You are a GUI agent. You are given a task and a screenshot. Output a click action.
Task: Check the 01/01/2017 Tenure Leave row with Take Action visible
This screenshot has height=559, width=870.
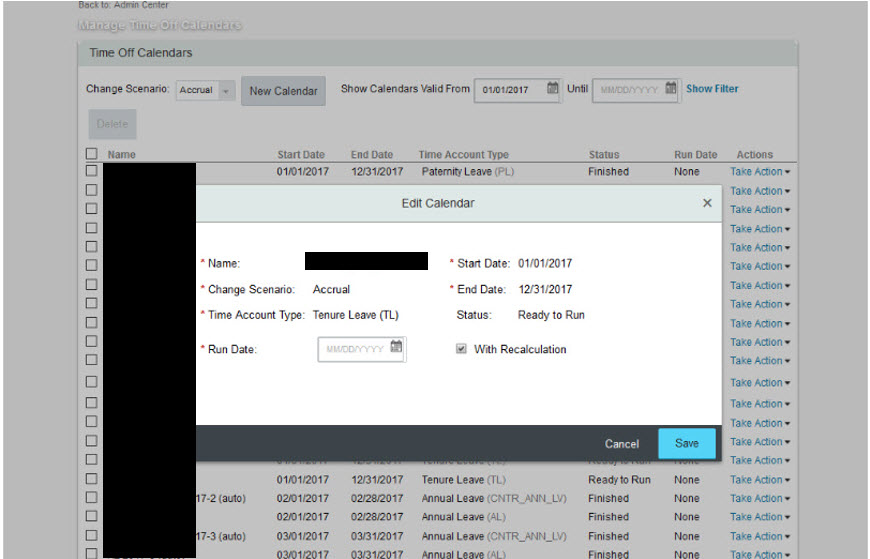(x=92, y=479)
